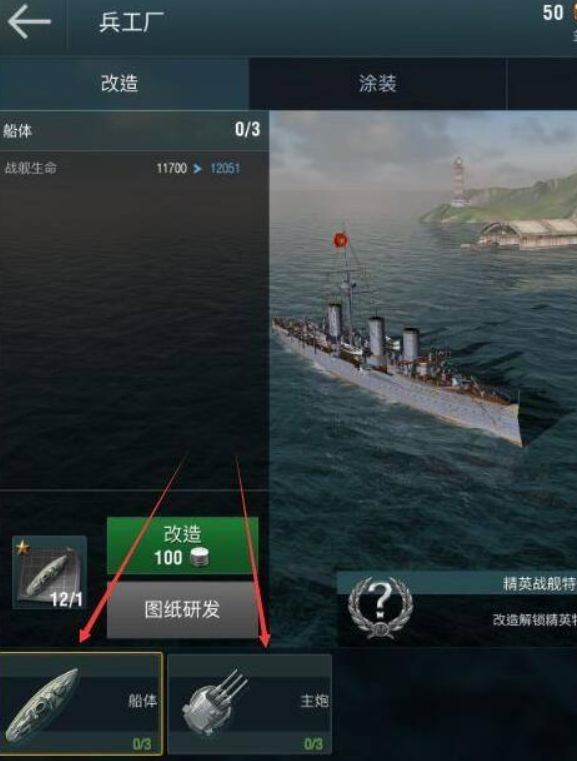Tap the back arrow icon

pyautogui.click(x=30, y=22)
